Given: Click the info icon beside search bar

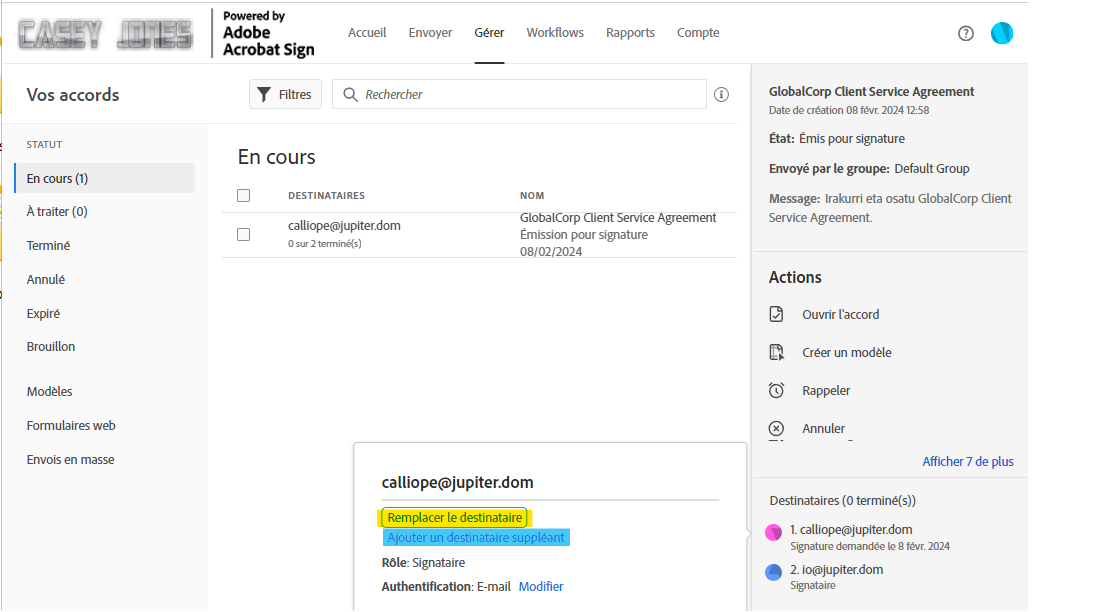Looking at the screenshot, I should pos(721,93).
